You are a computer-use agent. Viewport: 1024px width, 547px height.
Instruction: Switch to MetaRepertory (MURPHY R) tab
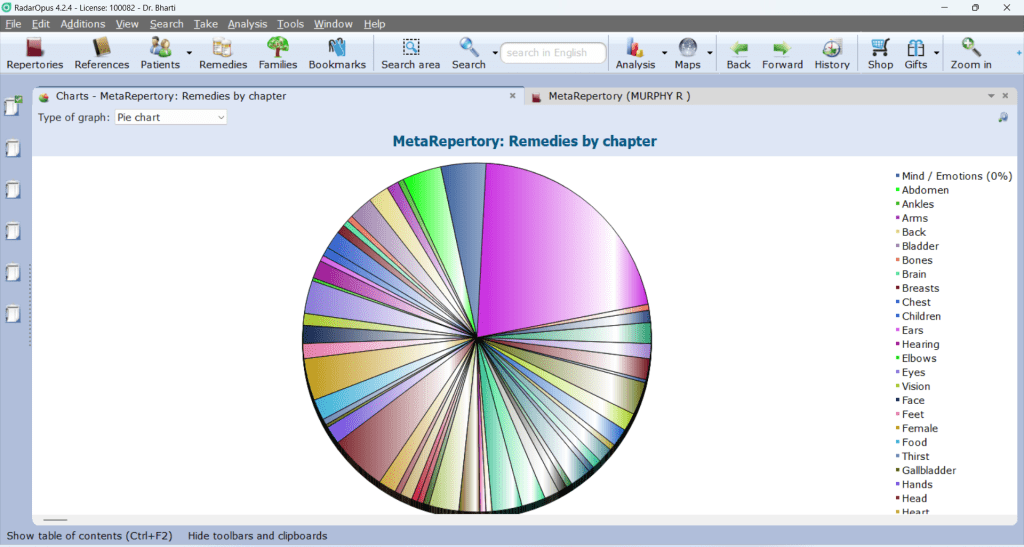coord(618,96)
